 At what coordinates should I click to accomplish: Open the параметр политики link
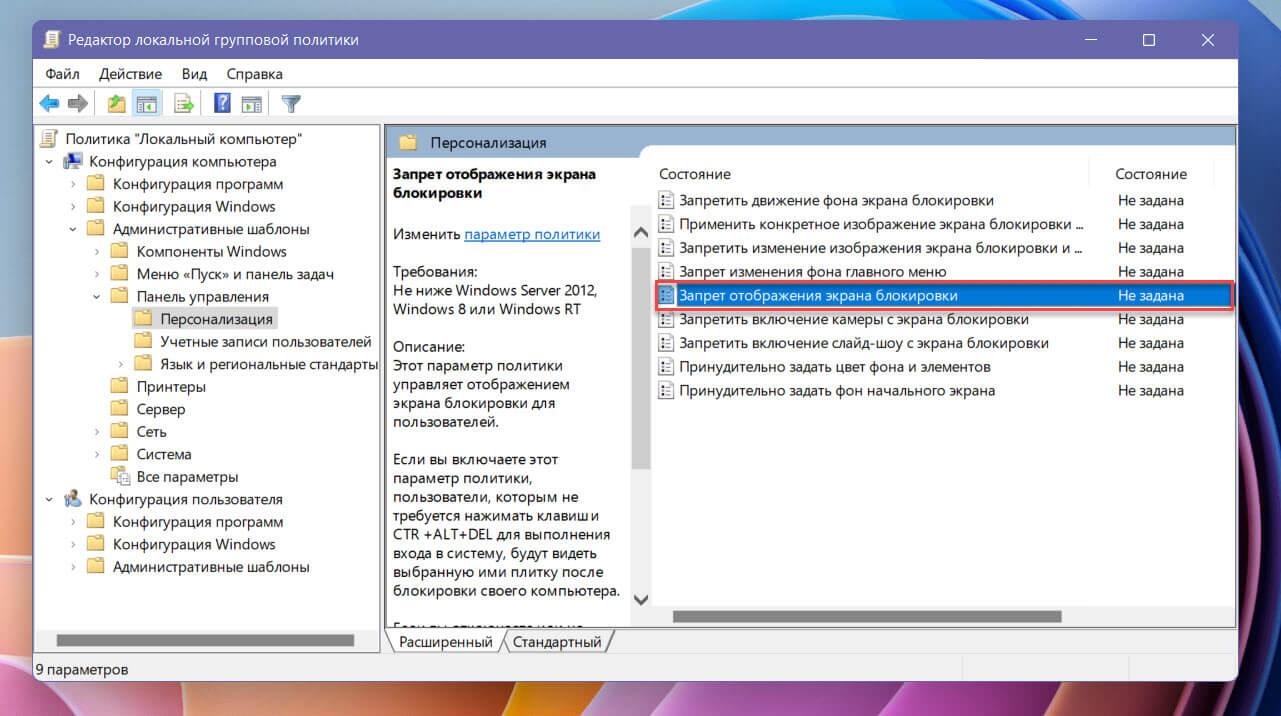532,234
